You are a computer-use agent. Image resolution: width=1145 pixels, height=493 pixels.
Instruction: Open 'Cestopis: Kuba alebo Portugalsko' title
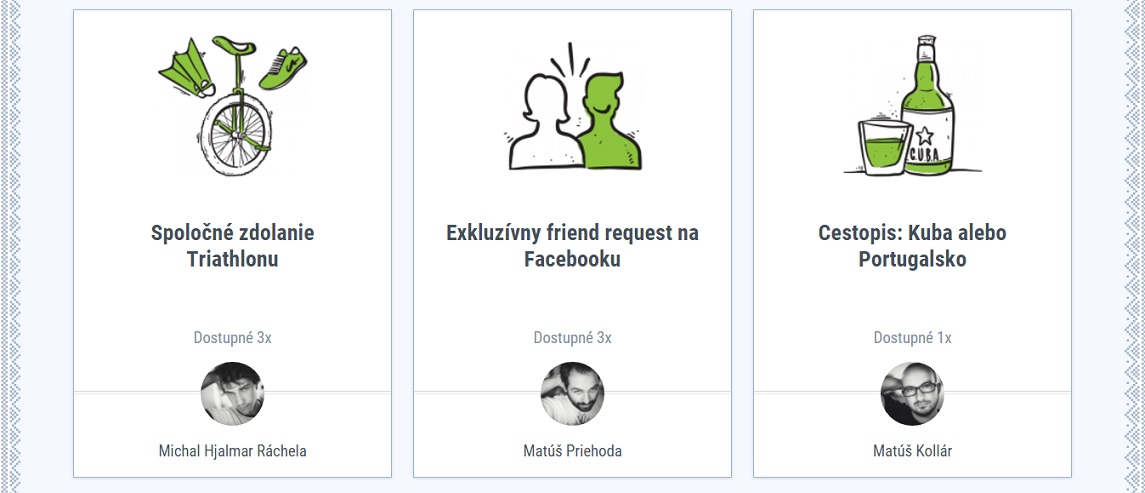click(x=912, y=246)
